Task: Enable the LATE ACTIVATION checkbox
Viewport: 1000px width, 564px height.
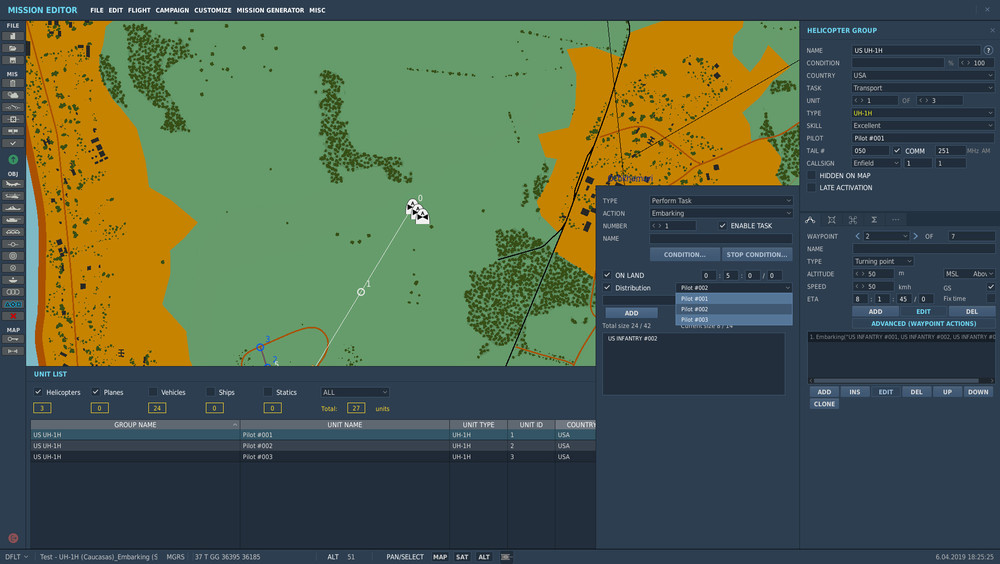Action: point(812,188)
